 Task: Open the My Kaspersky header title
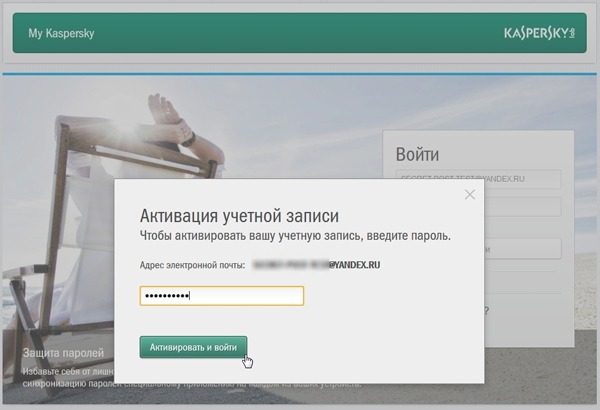[61, 33]
